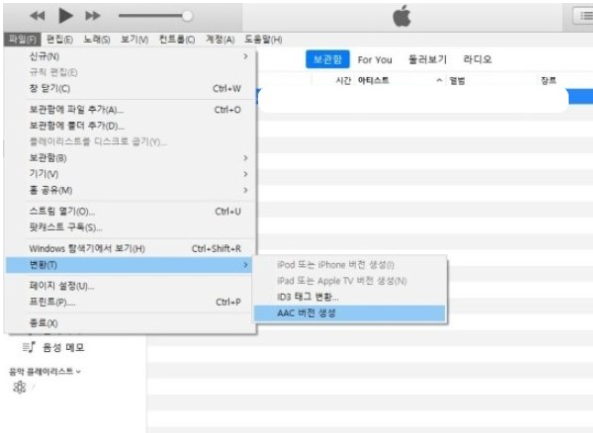Image resolution: width=593 pixels, height=433 pixels.
Task: Choose 보관함에 파일 추가(A)...
Action: click(130, 110)
